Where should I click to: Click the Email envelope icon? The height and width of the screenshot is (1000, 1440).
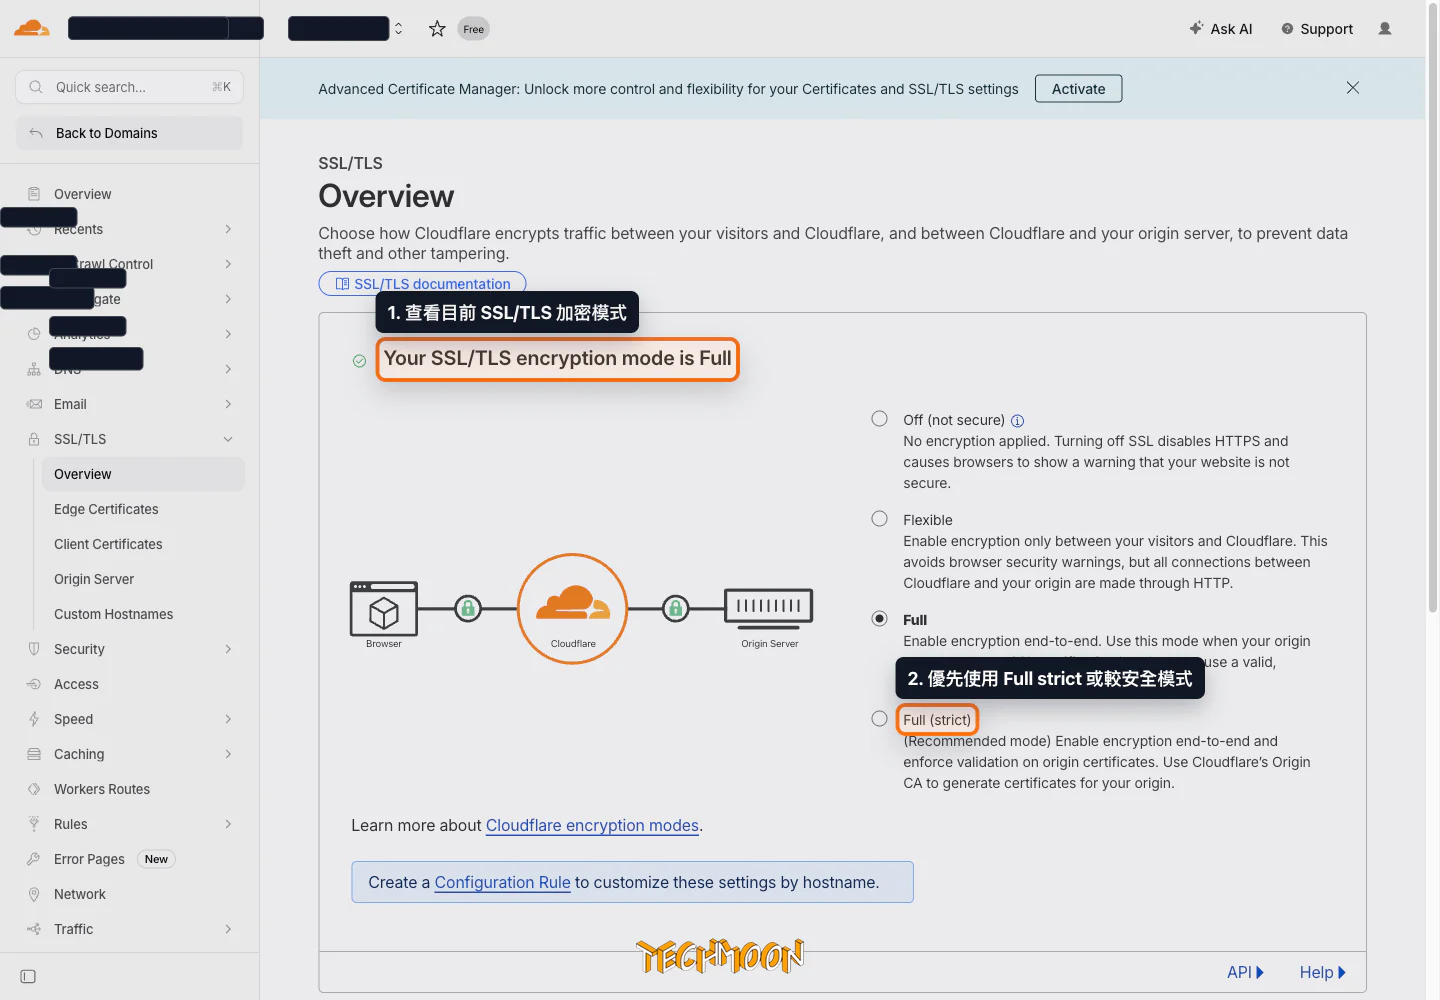[x=34, y=404]
